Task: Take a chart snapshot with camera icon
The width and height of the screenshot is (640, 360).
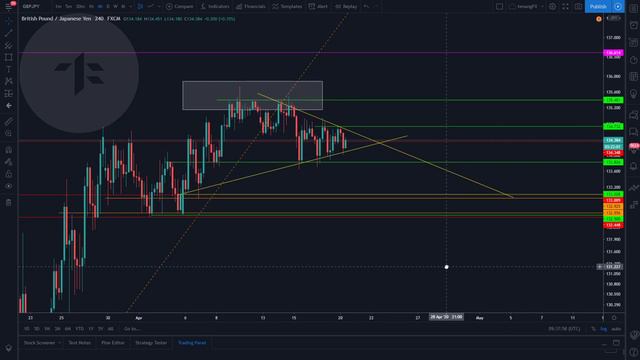Action: coord(578,7)
